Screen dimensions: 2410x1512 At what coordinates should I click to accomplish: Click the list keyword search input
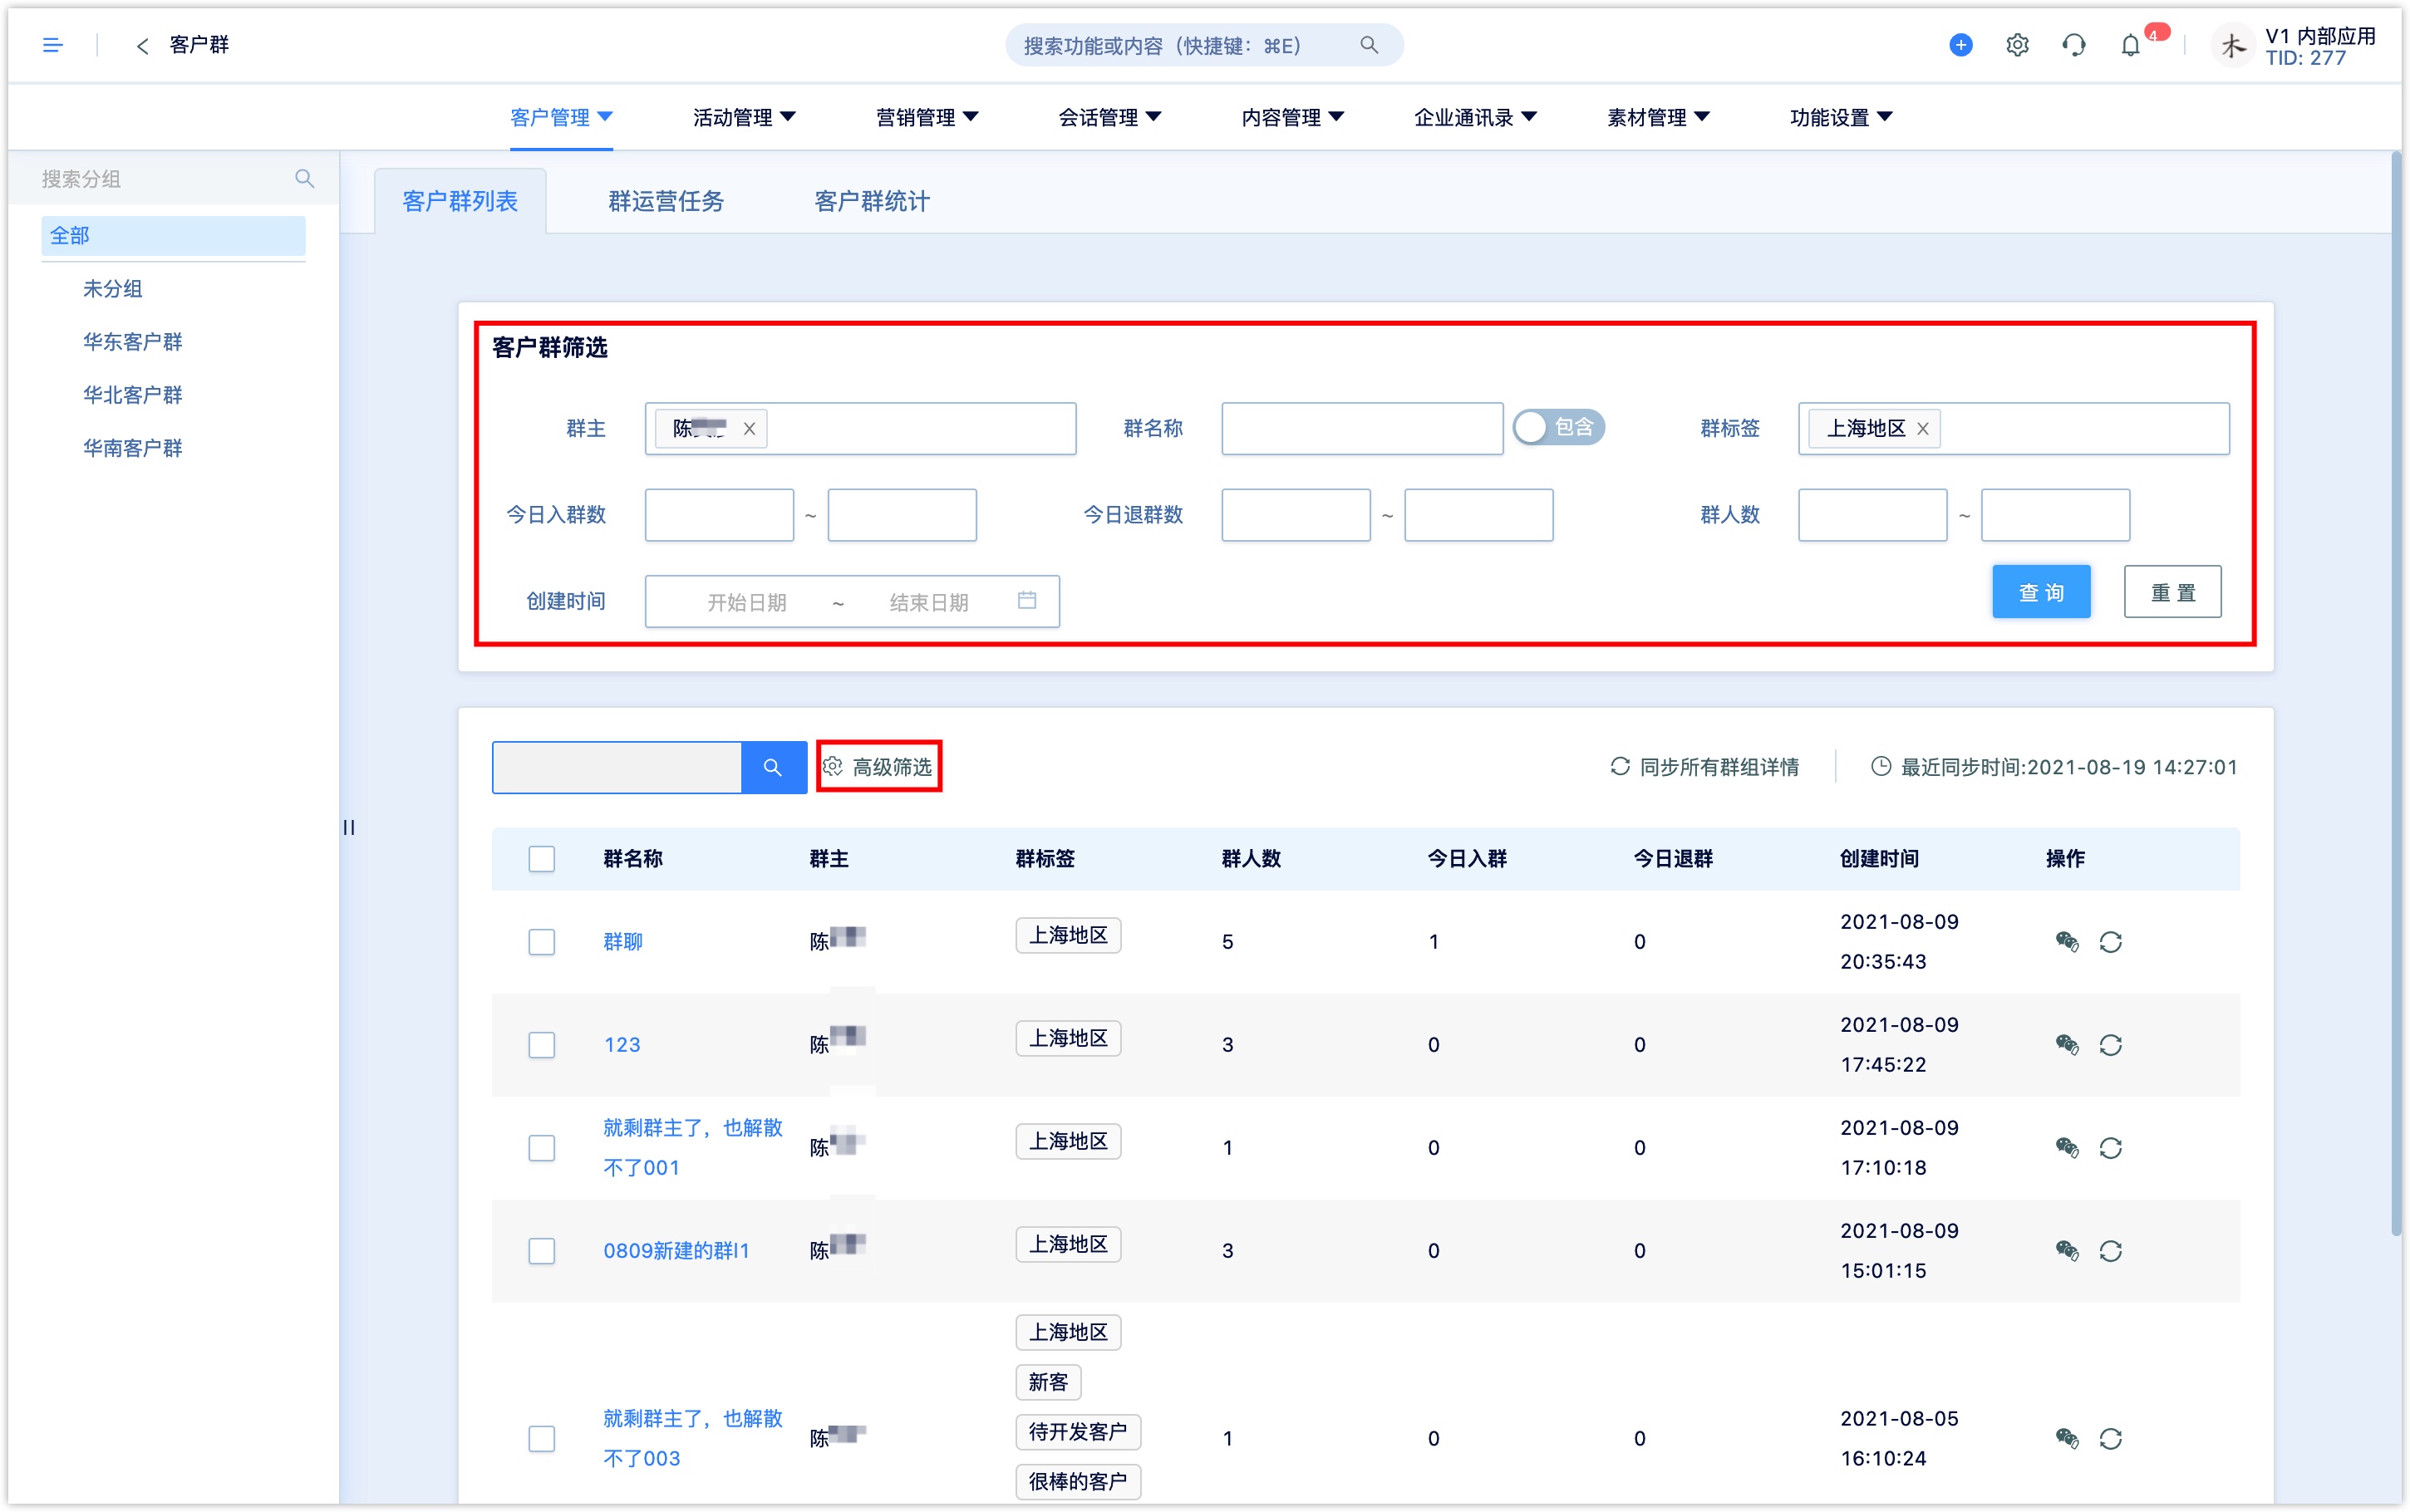point(616,767)
